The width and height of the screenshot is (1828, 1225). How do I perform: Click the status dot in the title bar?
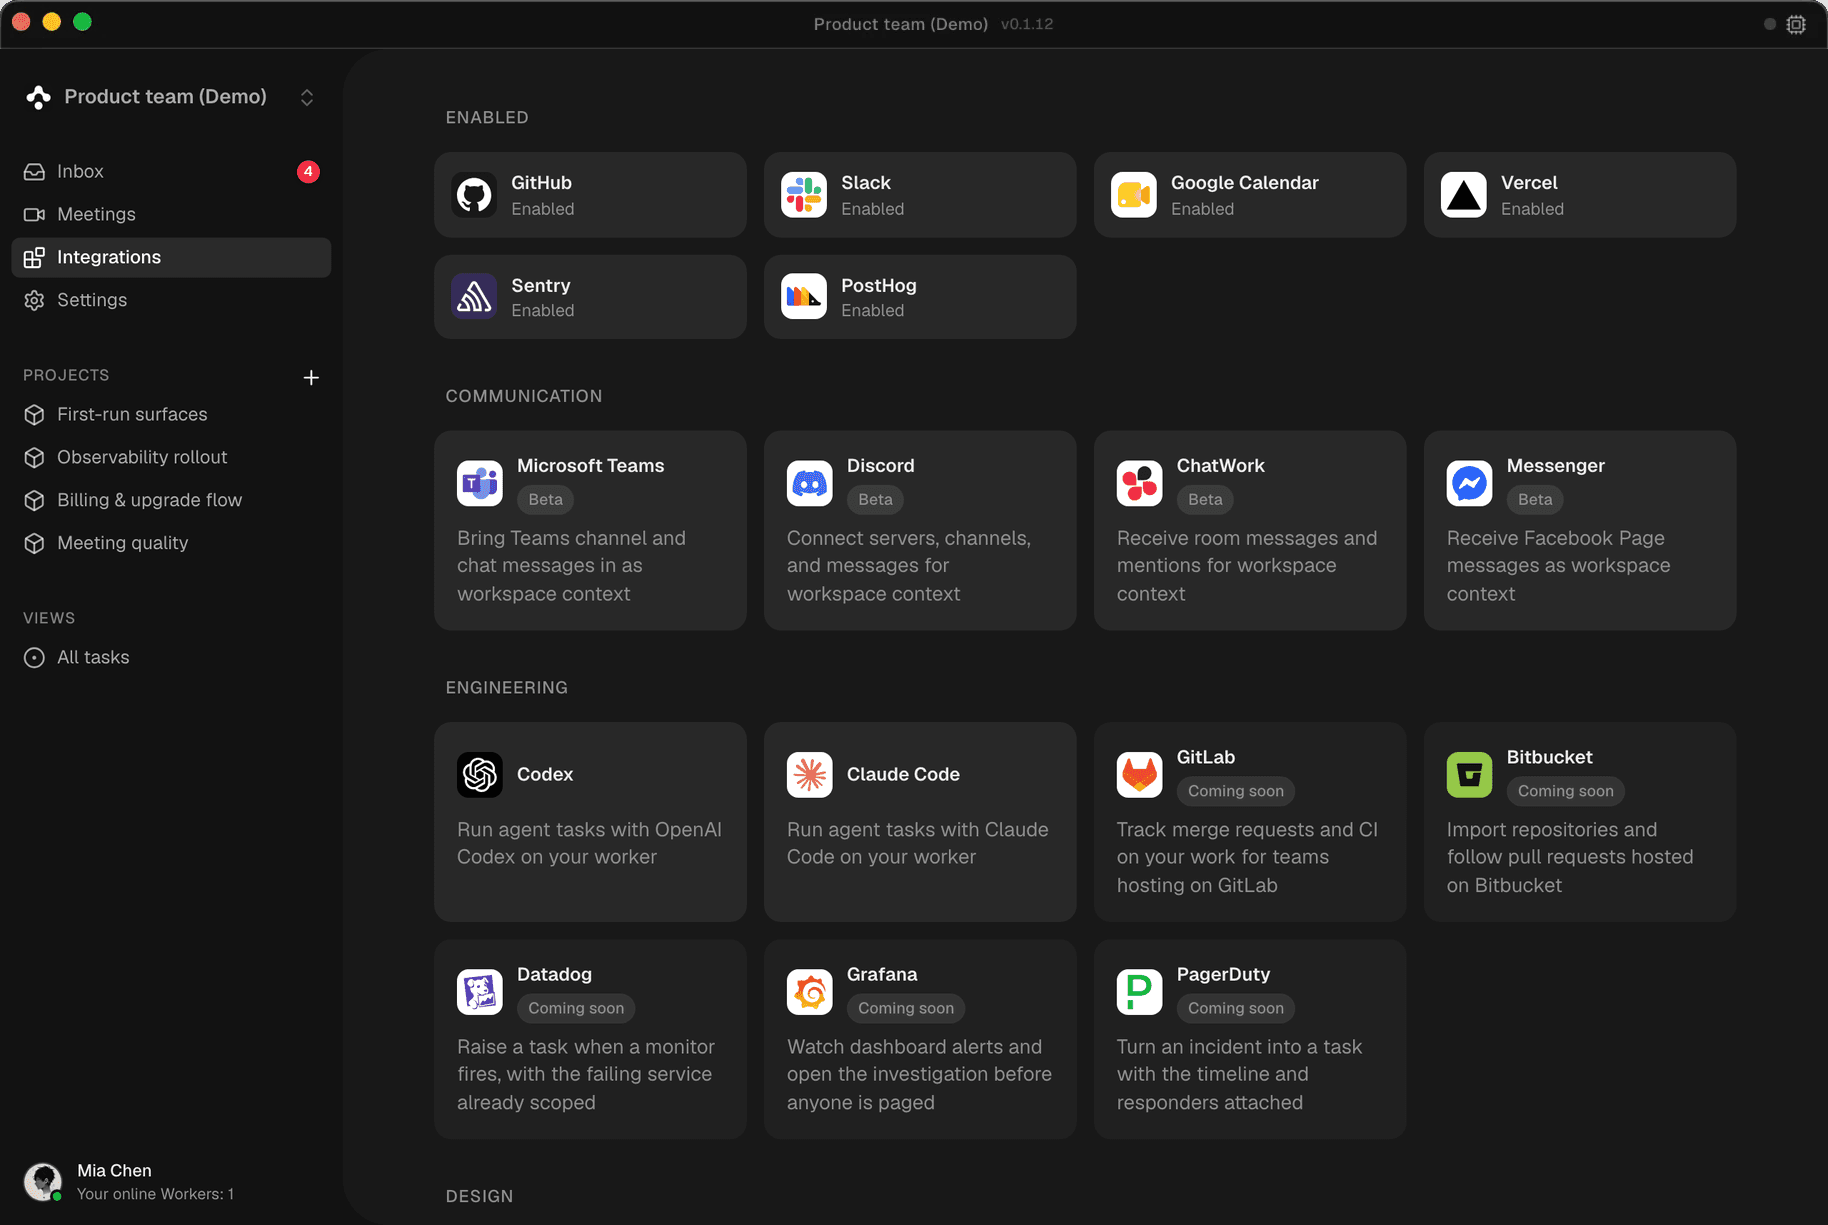coord(1770,24)
